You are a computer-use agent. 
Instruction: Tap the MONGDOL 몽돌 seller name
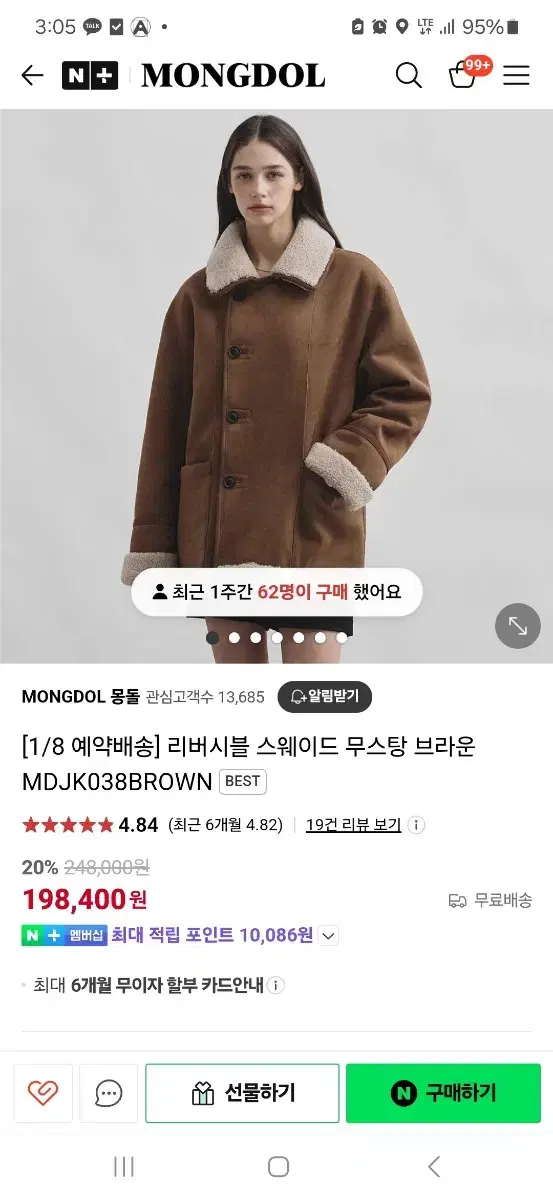(x=80, y=696)
